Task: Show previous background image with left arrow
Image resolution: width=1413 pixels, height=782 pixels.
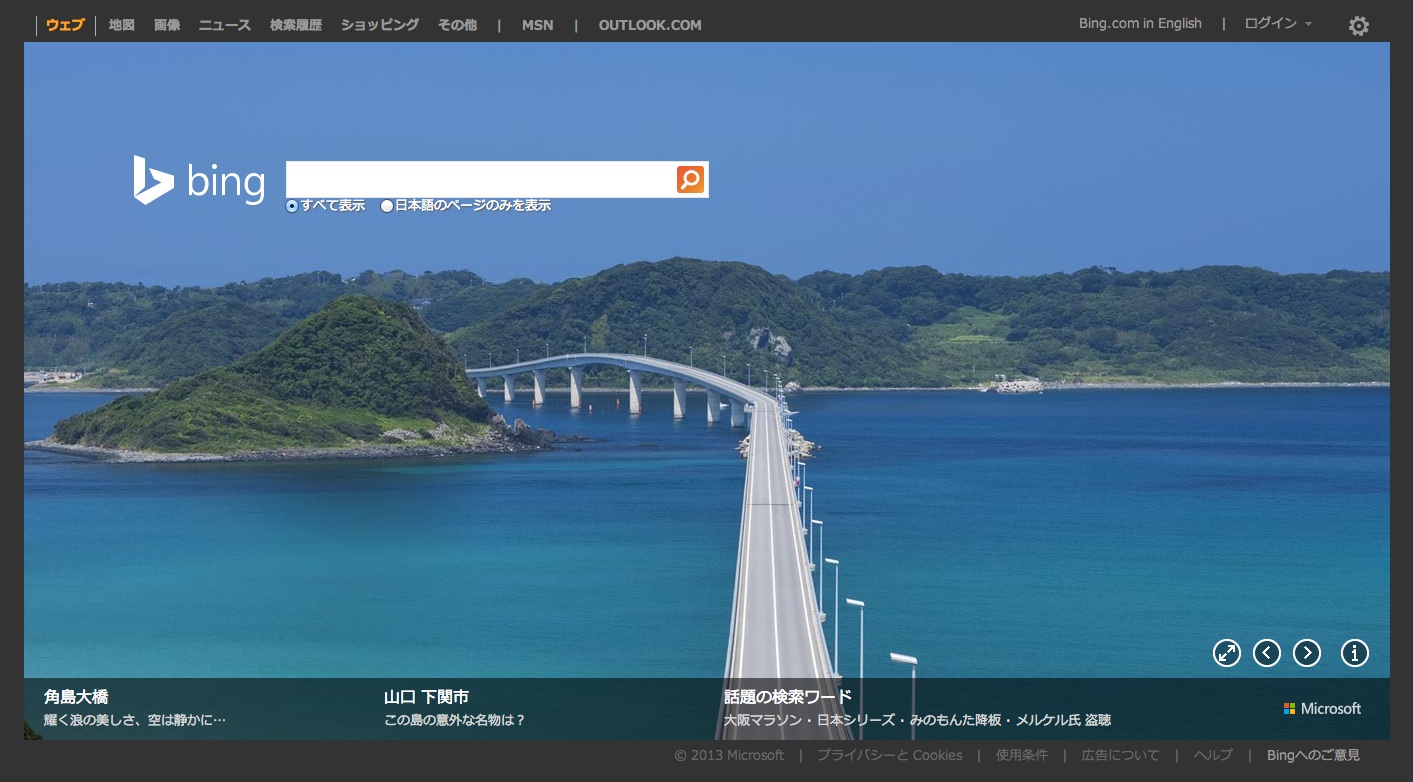Action: [1266, 653]
